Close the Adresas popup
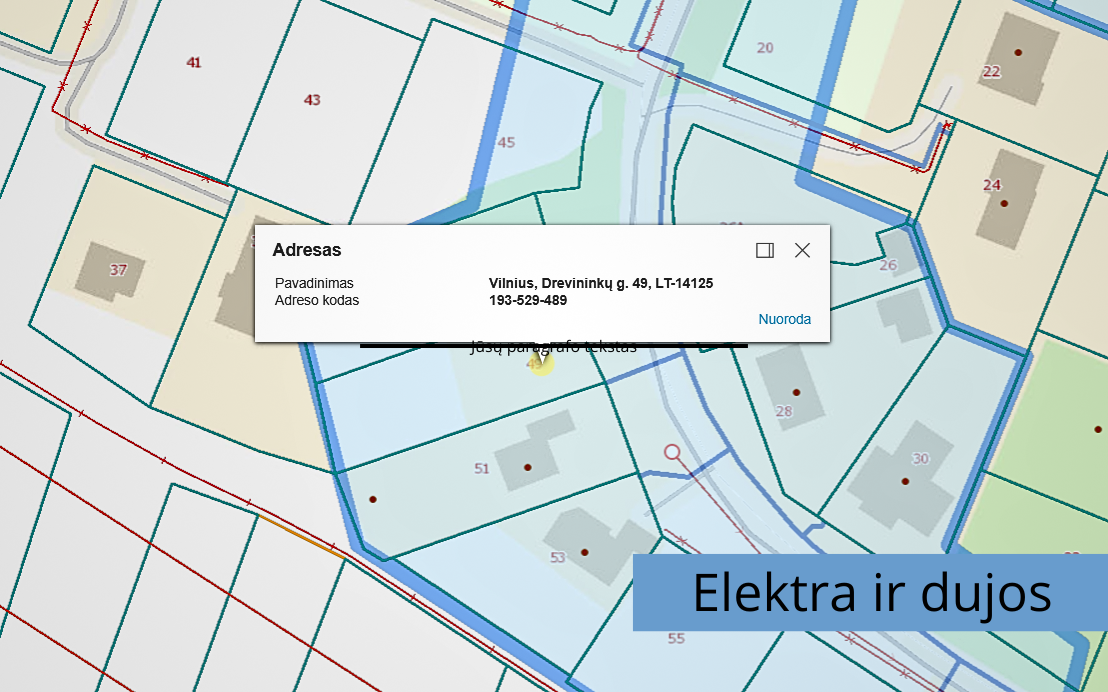The image size is (1108, 692). (x=802, y=250)
